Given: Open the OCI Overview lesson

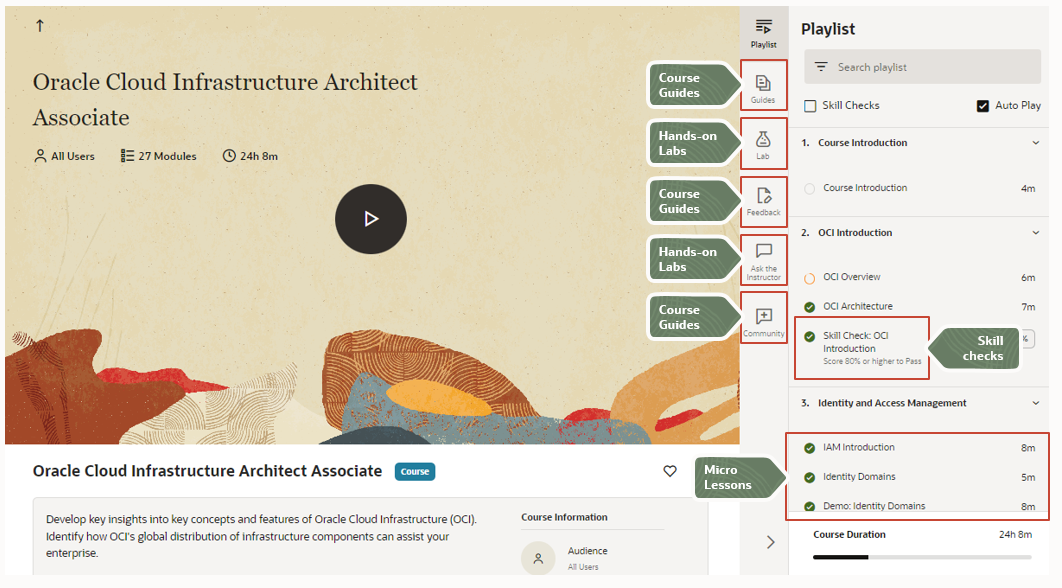Looking at the screenshot, I should 919,277.
